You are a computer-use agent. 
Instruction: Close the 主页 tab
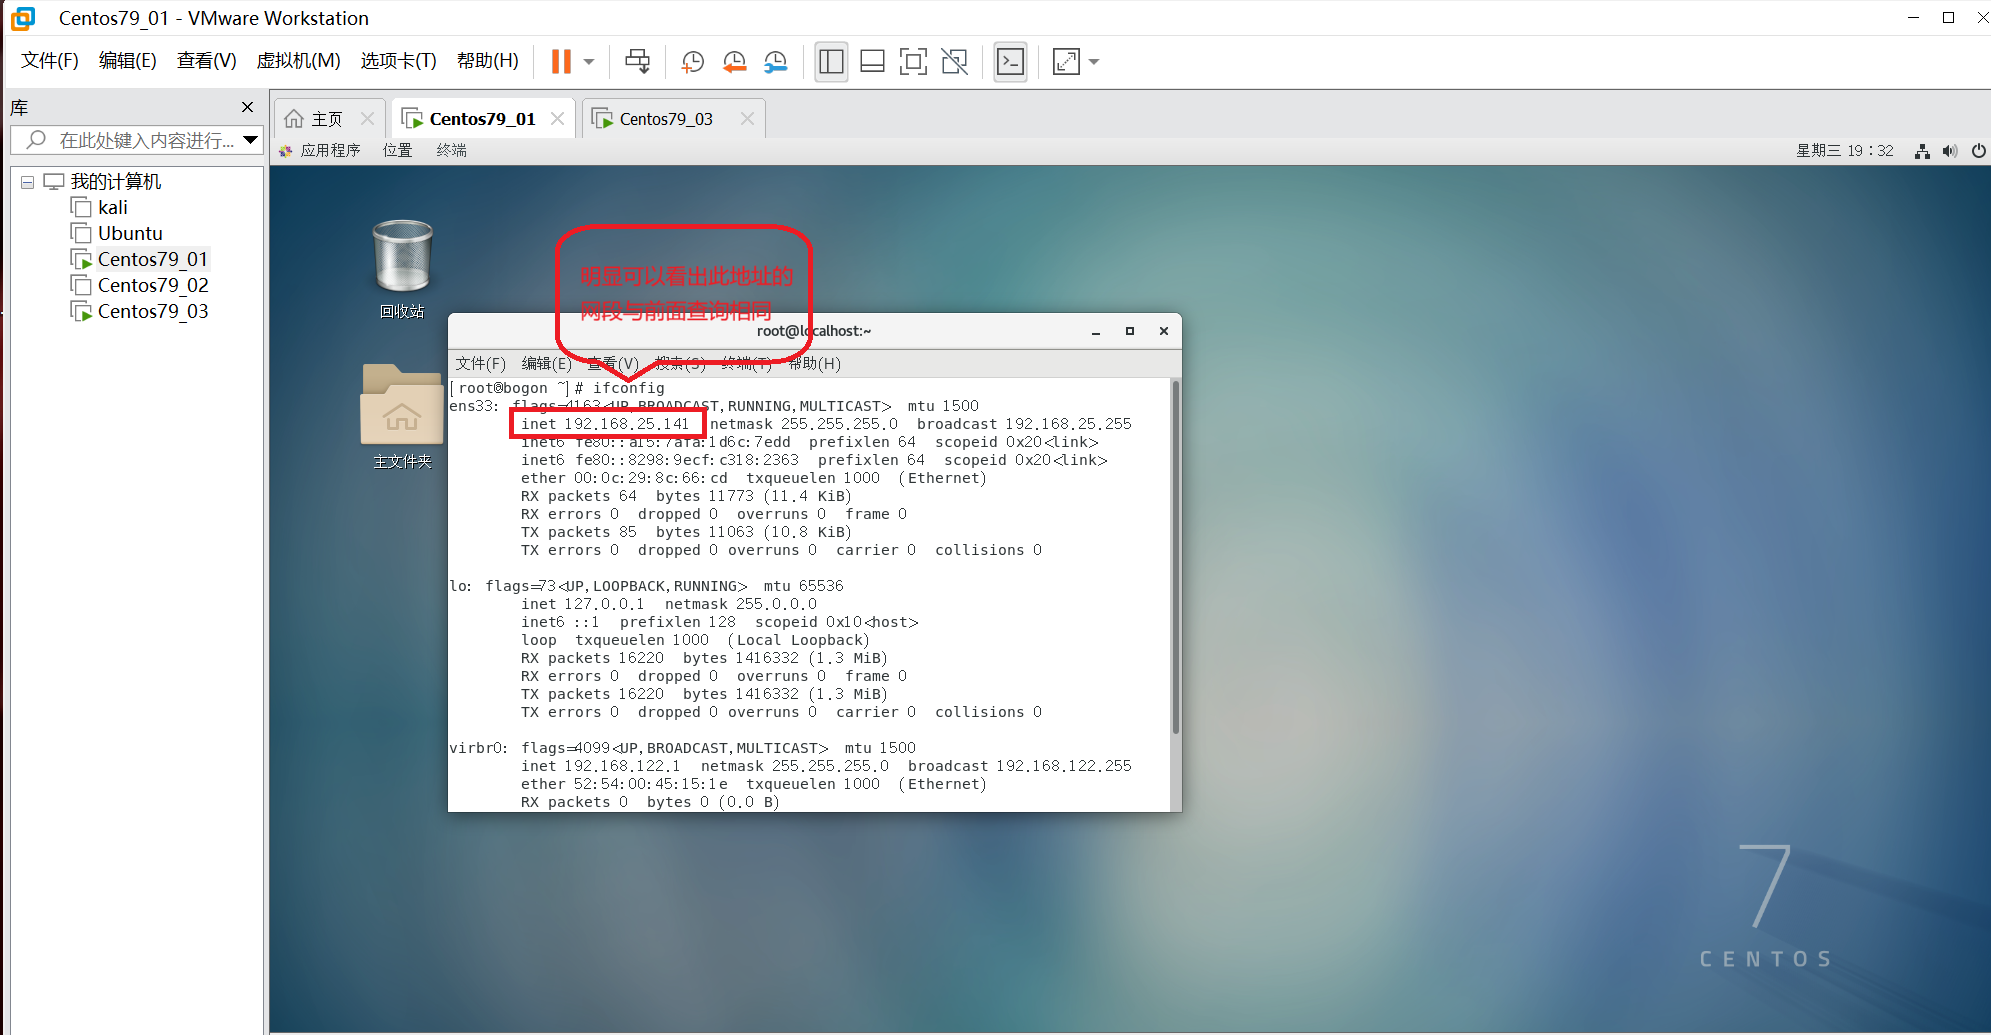[x=367, y=118]
